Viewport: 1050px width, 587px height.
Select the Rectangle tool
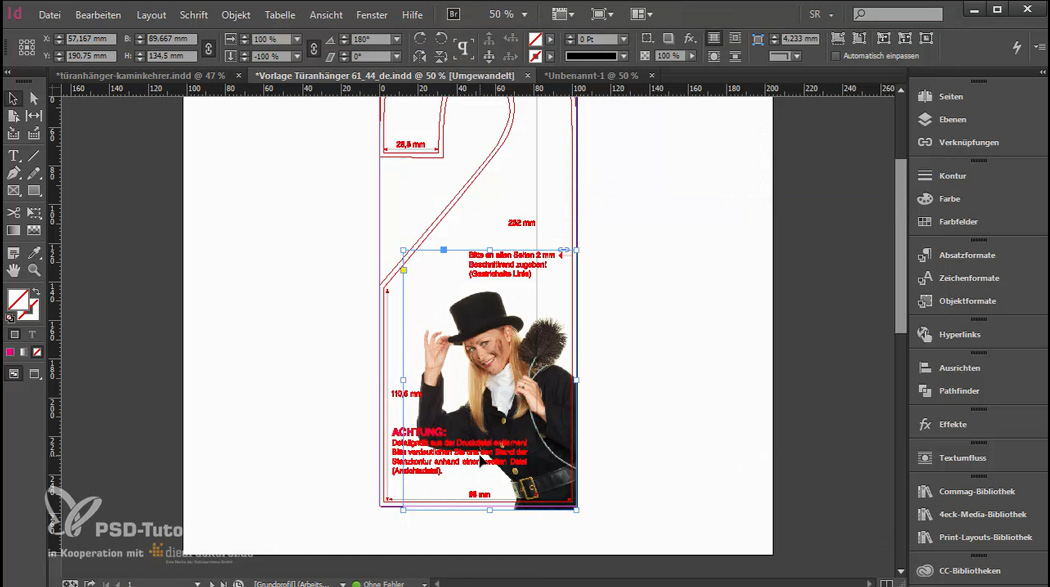point(33,191)
